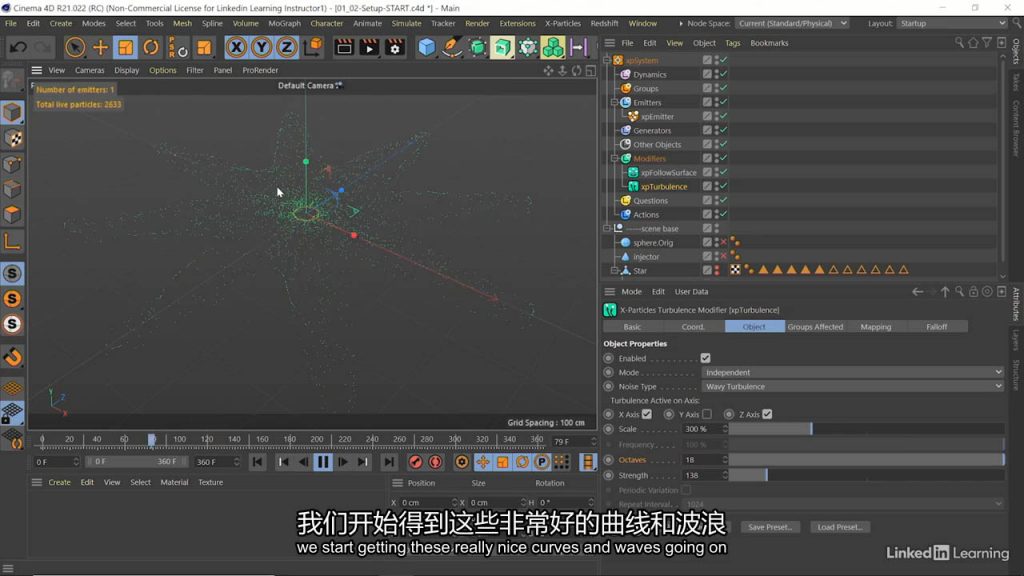
Task: Go to start of animation
Action: tap(257, 462)
